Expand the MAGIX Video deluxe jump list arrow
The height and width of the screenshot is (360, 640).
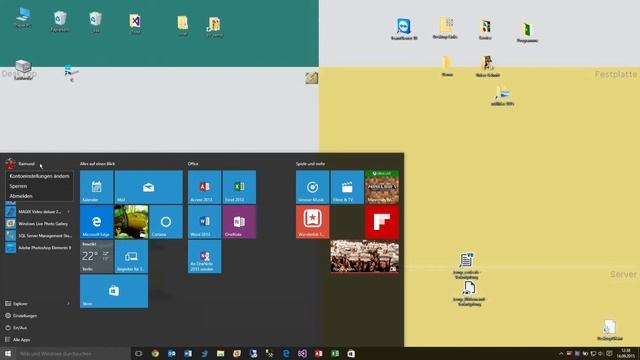click(x=69, y=212)
